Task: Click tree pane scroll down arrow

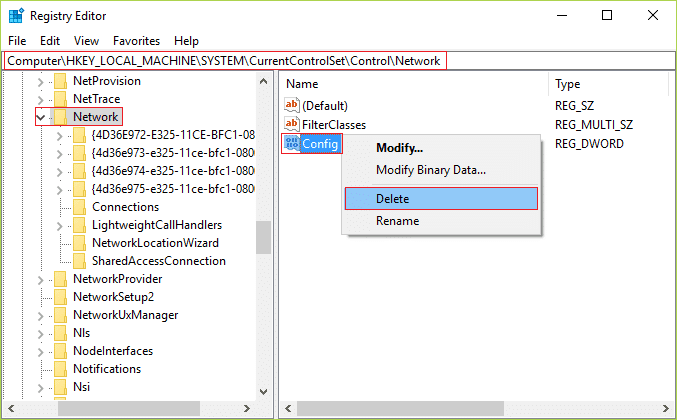Action: (263, 392)
